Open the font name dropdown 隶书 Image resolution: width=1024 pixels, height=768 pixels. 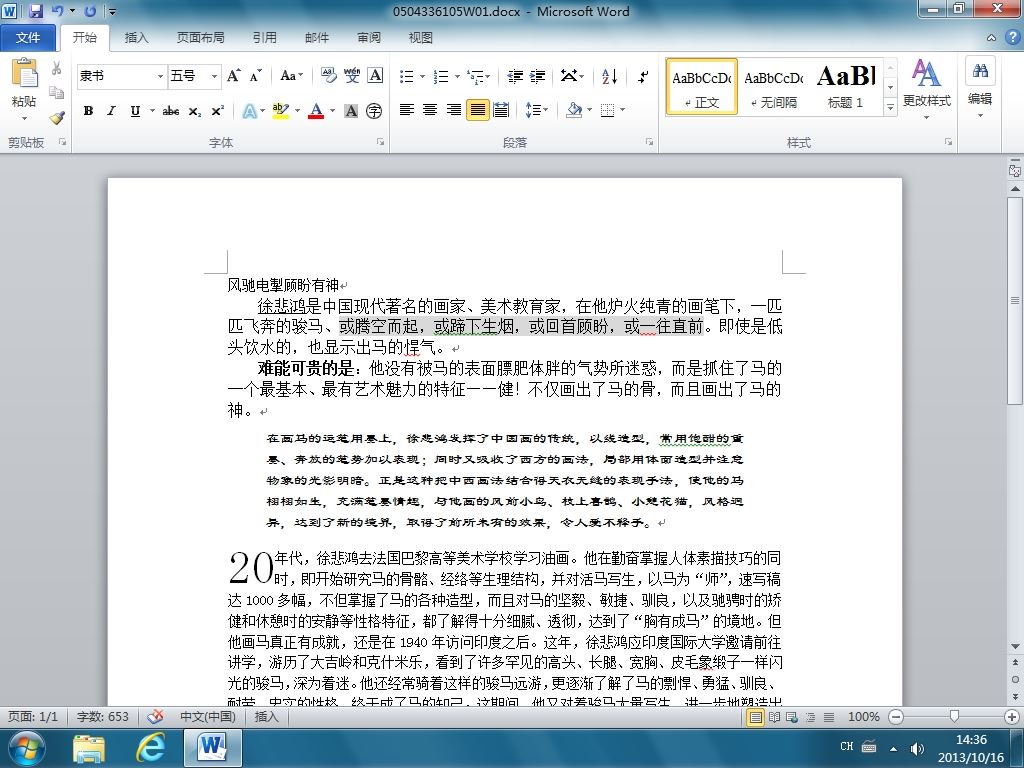coord(160,76)
